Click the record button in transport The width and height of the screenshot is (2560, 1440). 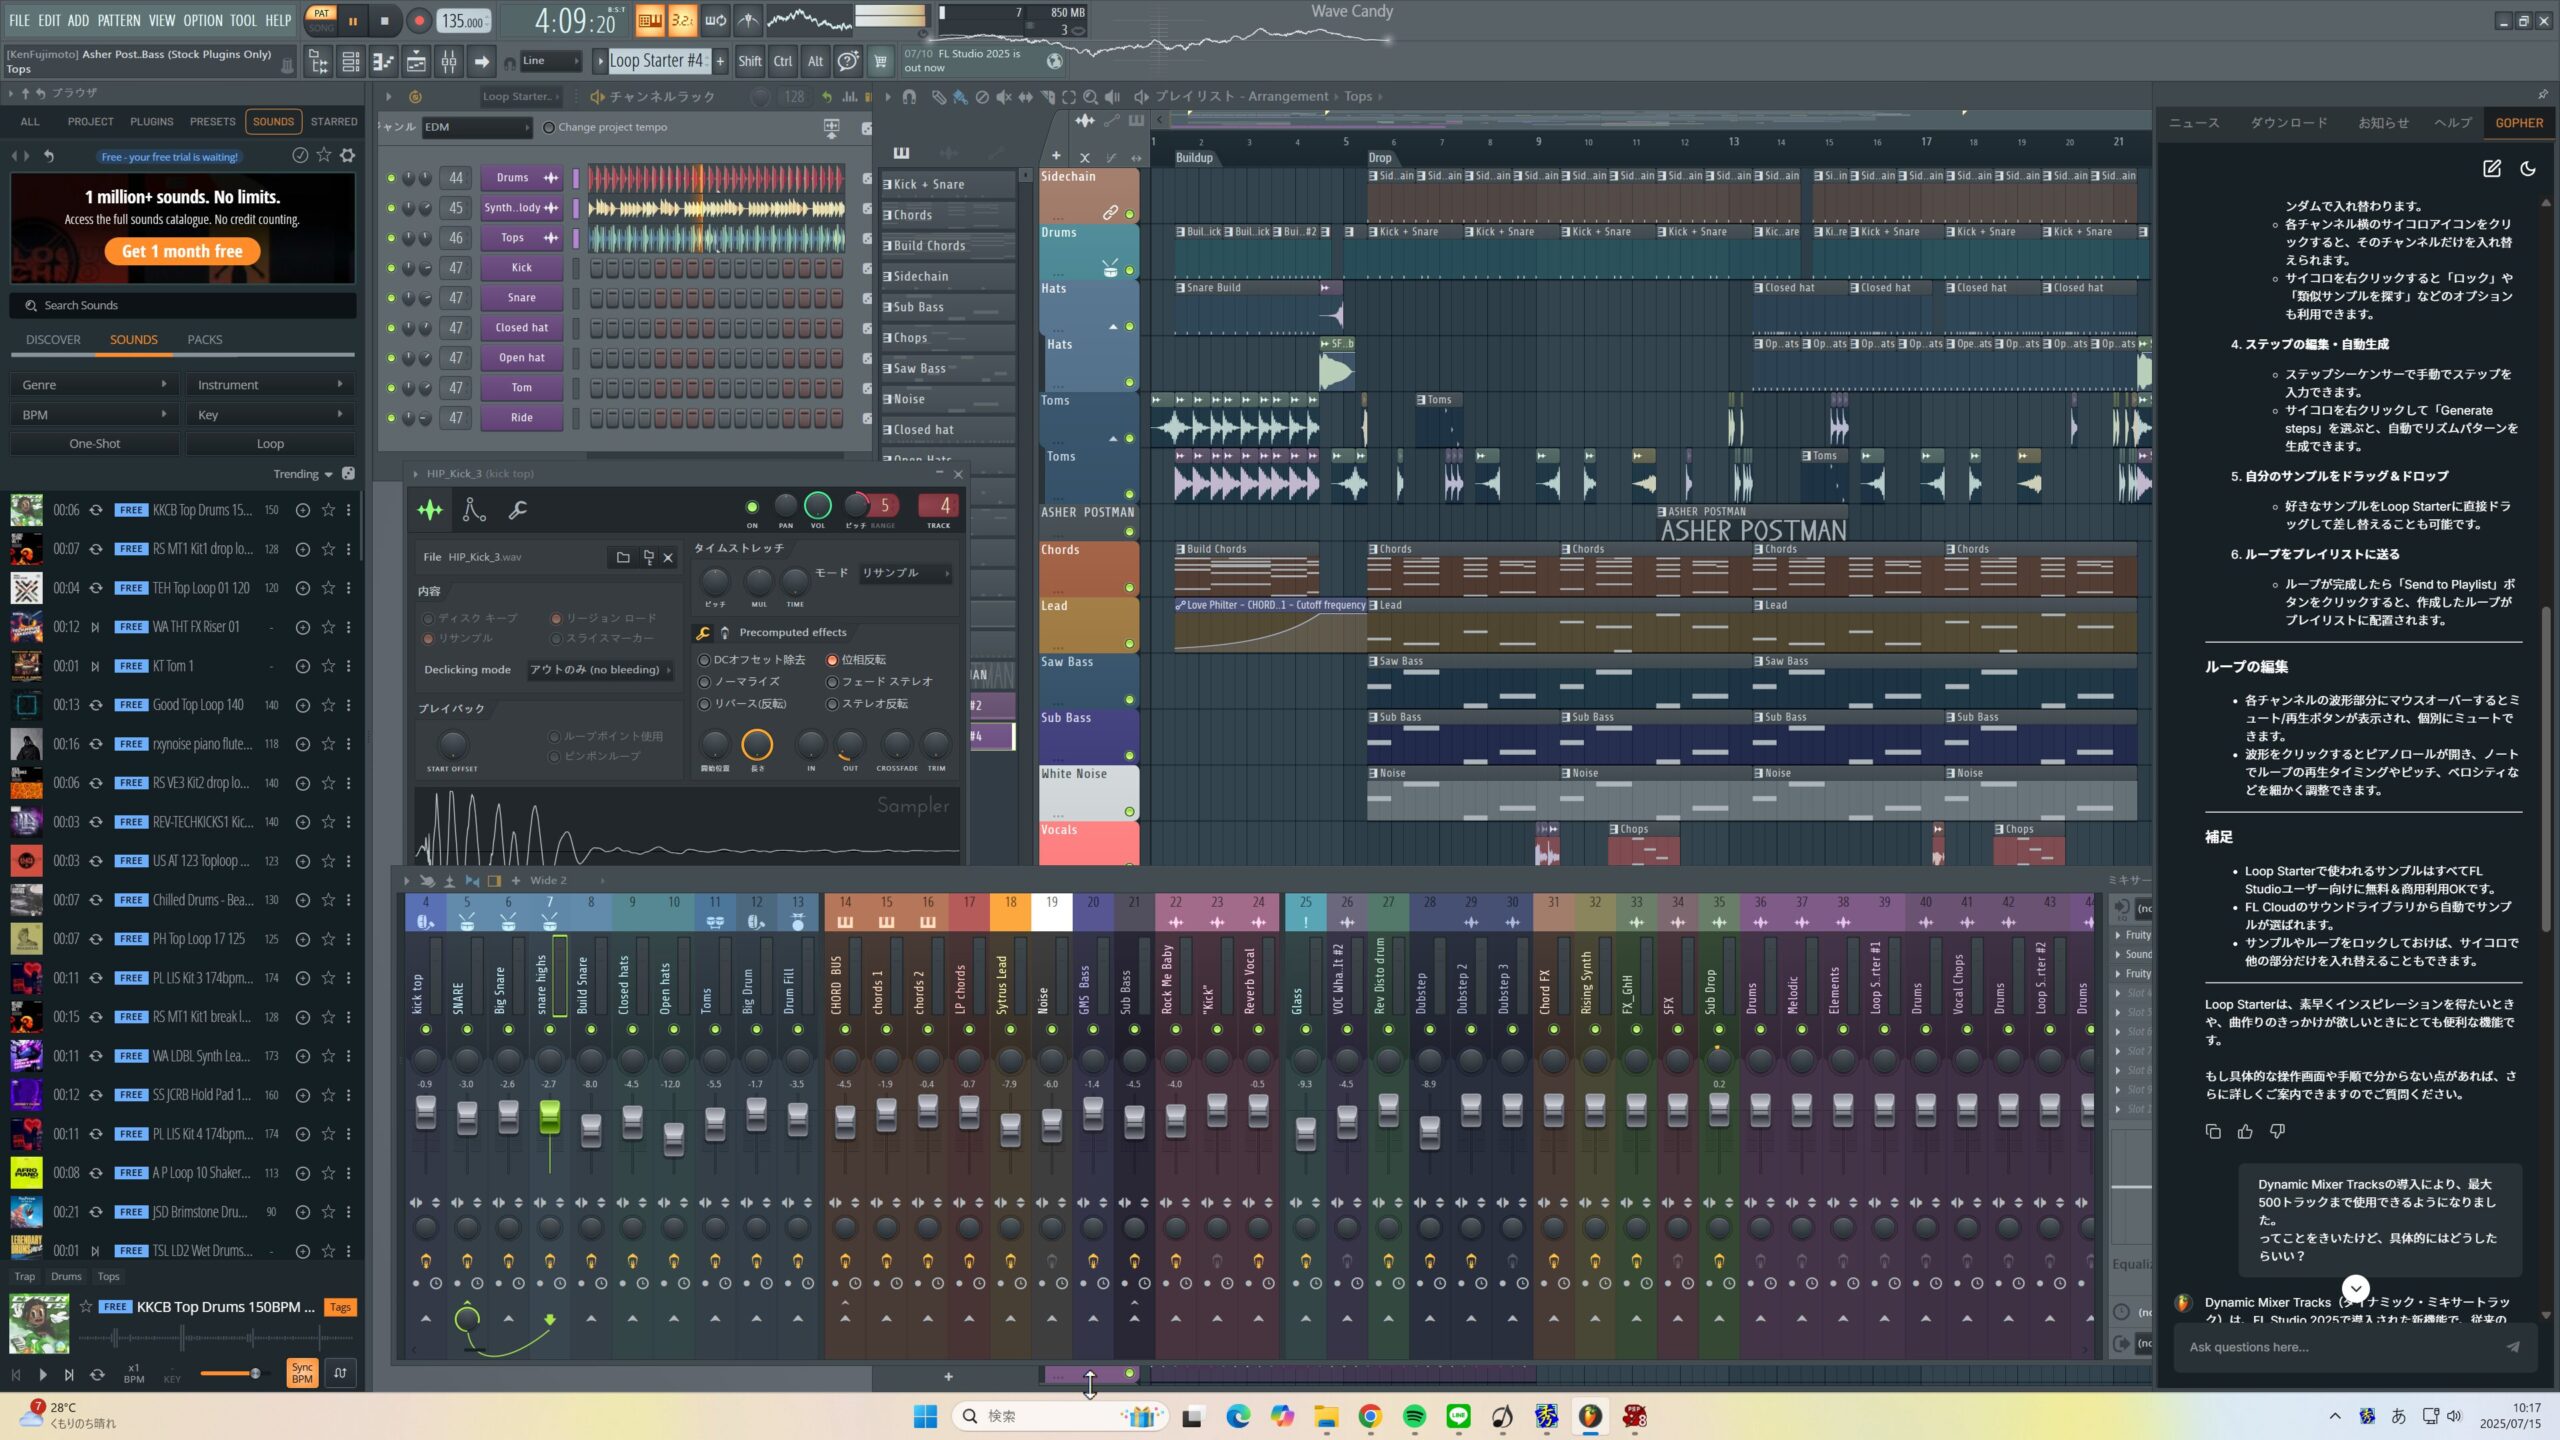coord(418,21)
